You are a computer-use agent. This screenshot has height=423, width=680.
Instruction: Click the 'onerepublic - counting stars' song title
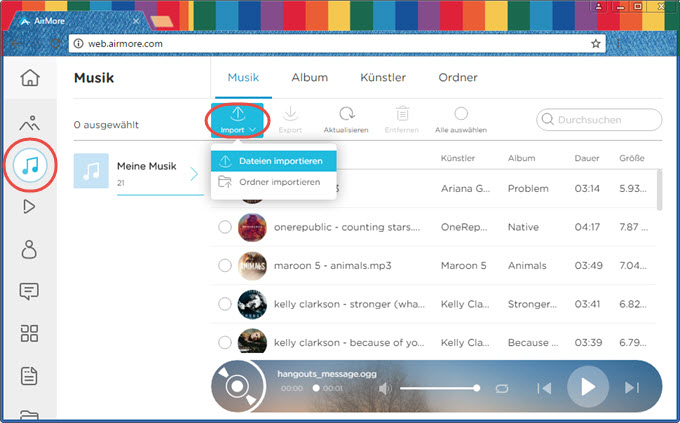[347, 227]
